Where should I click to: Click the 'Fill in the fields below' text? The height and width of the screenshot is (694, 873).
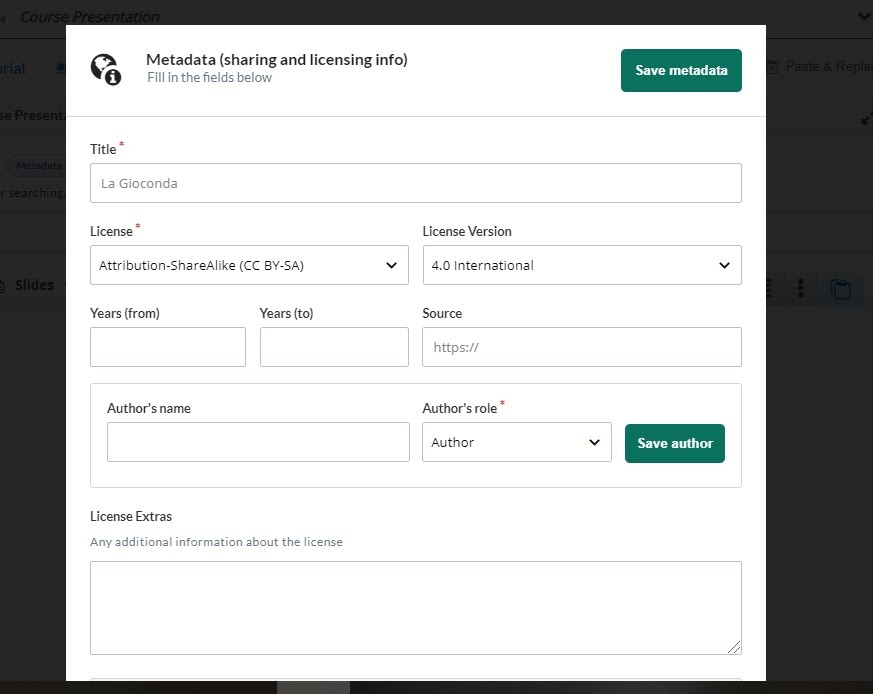209,77
